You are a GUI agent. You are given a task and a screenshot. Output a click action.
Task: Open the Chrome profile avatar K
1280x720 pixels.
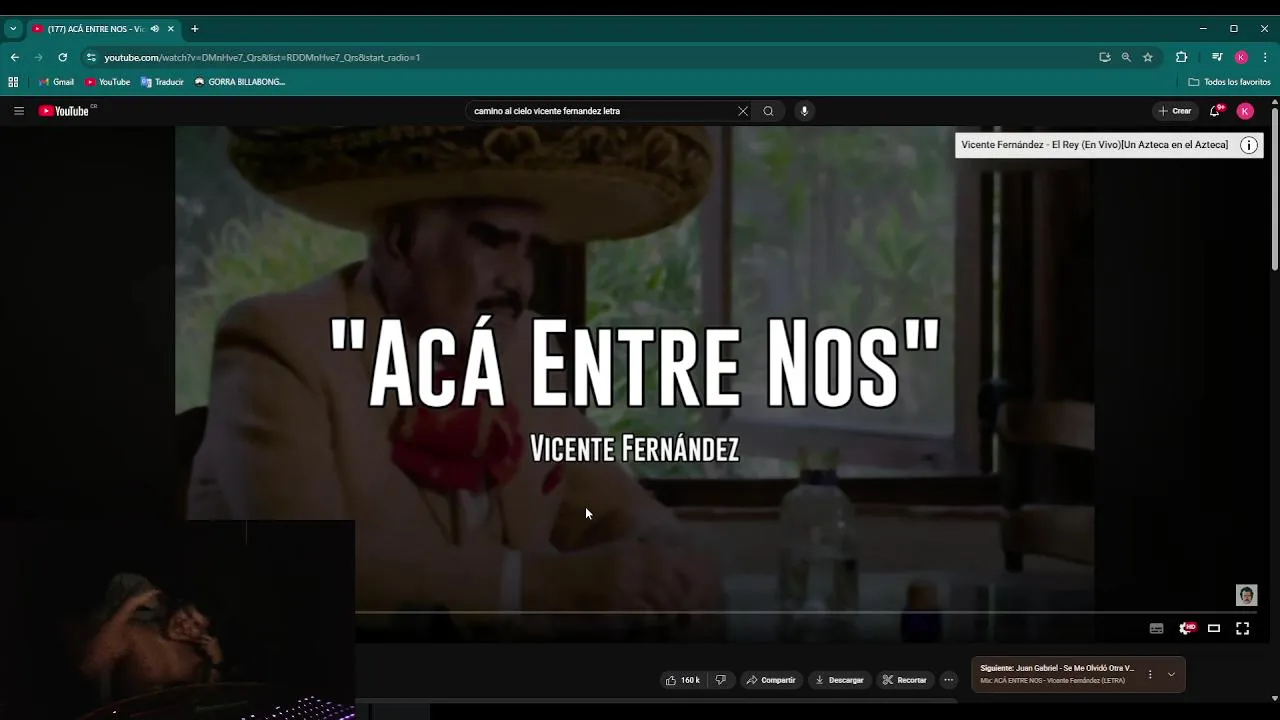1241,57
